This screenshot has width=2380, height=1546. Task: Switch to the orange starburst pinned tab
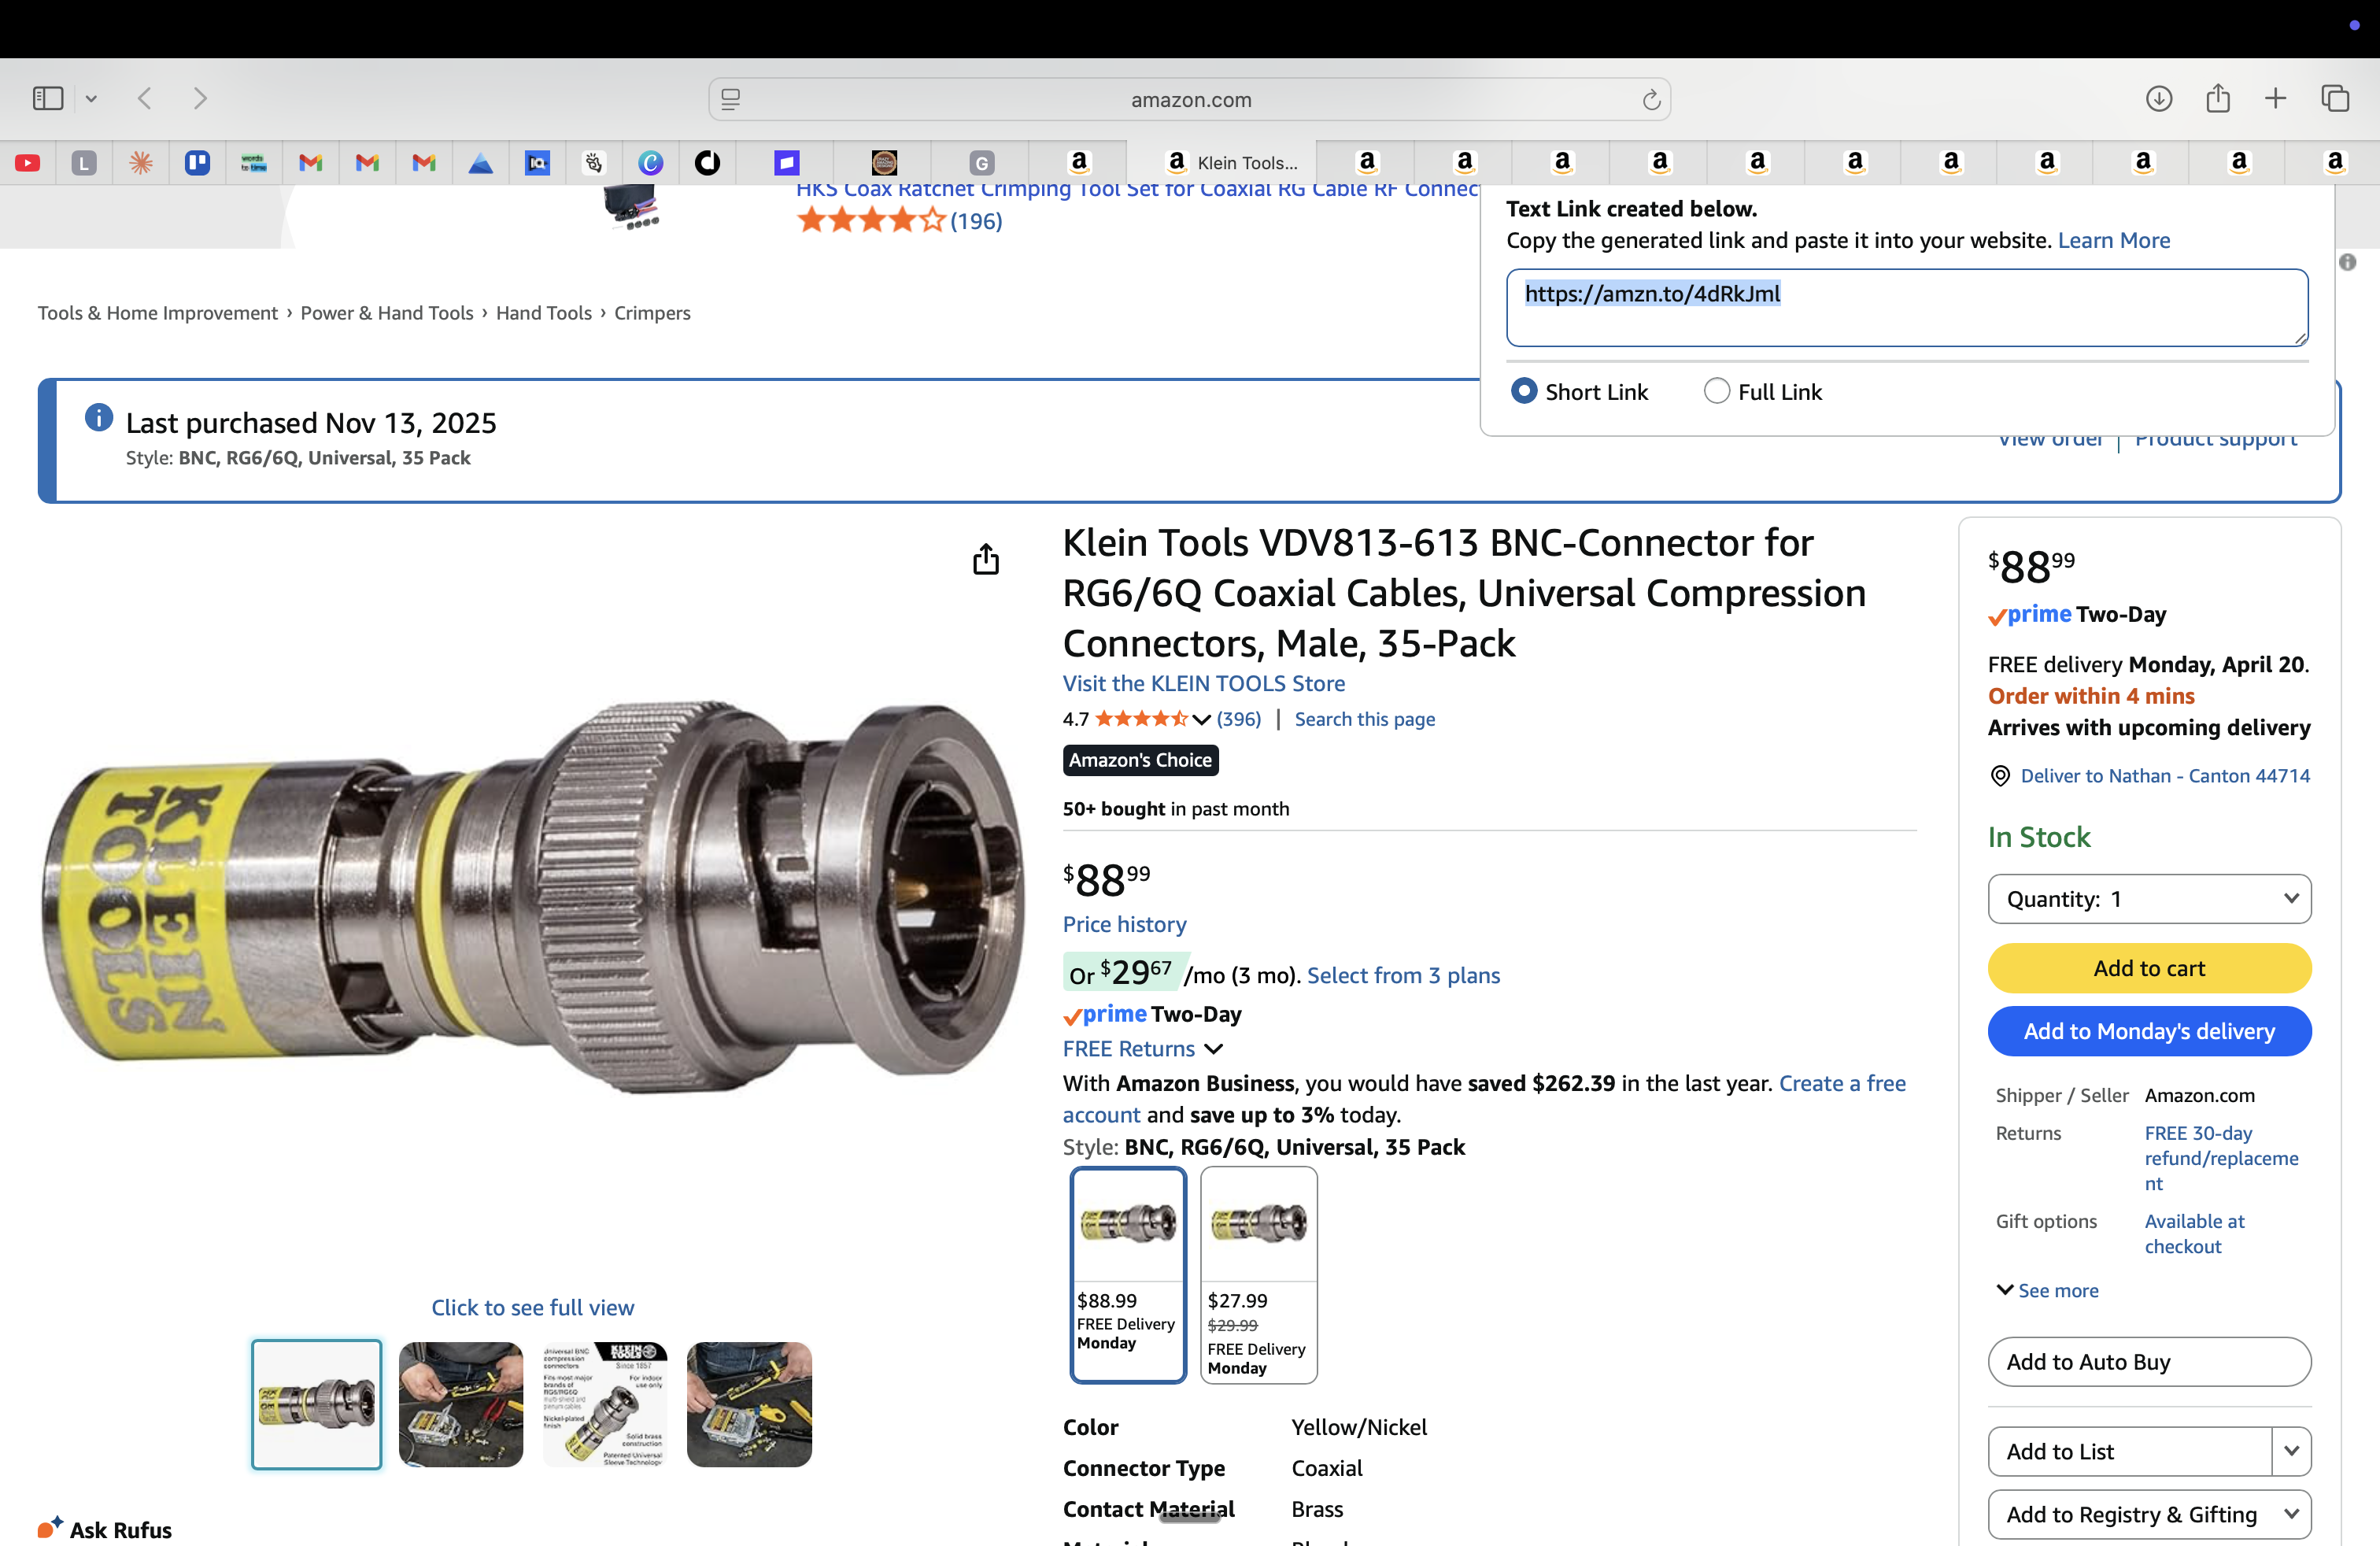coord(141,162)
